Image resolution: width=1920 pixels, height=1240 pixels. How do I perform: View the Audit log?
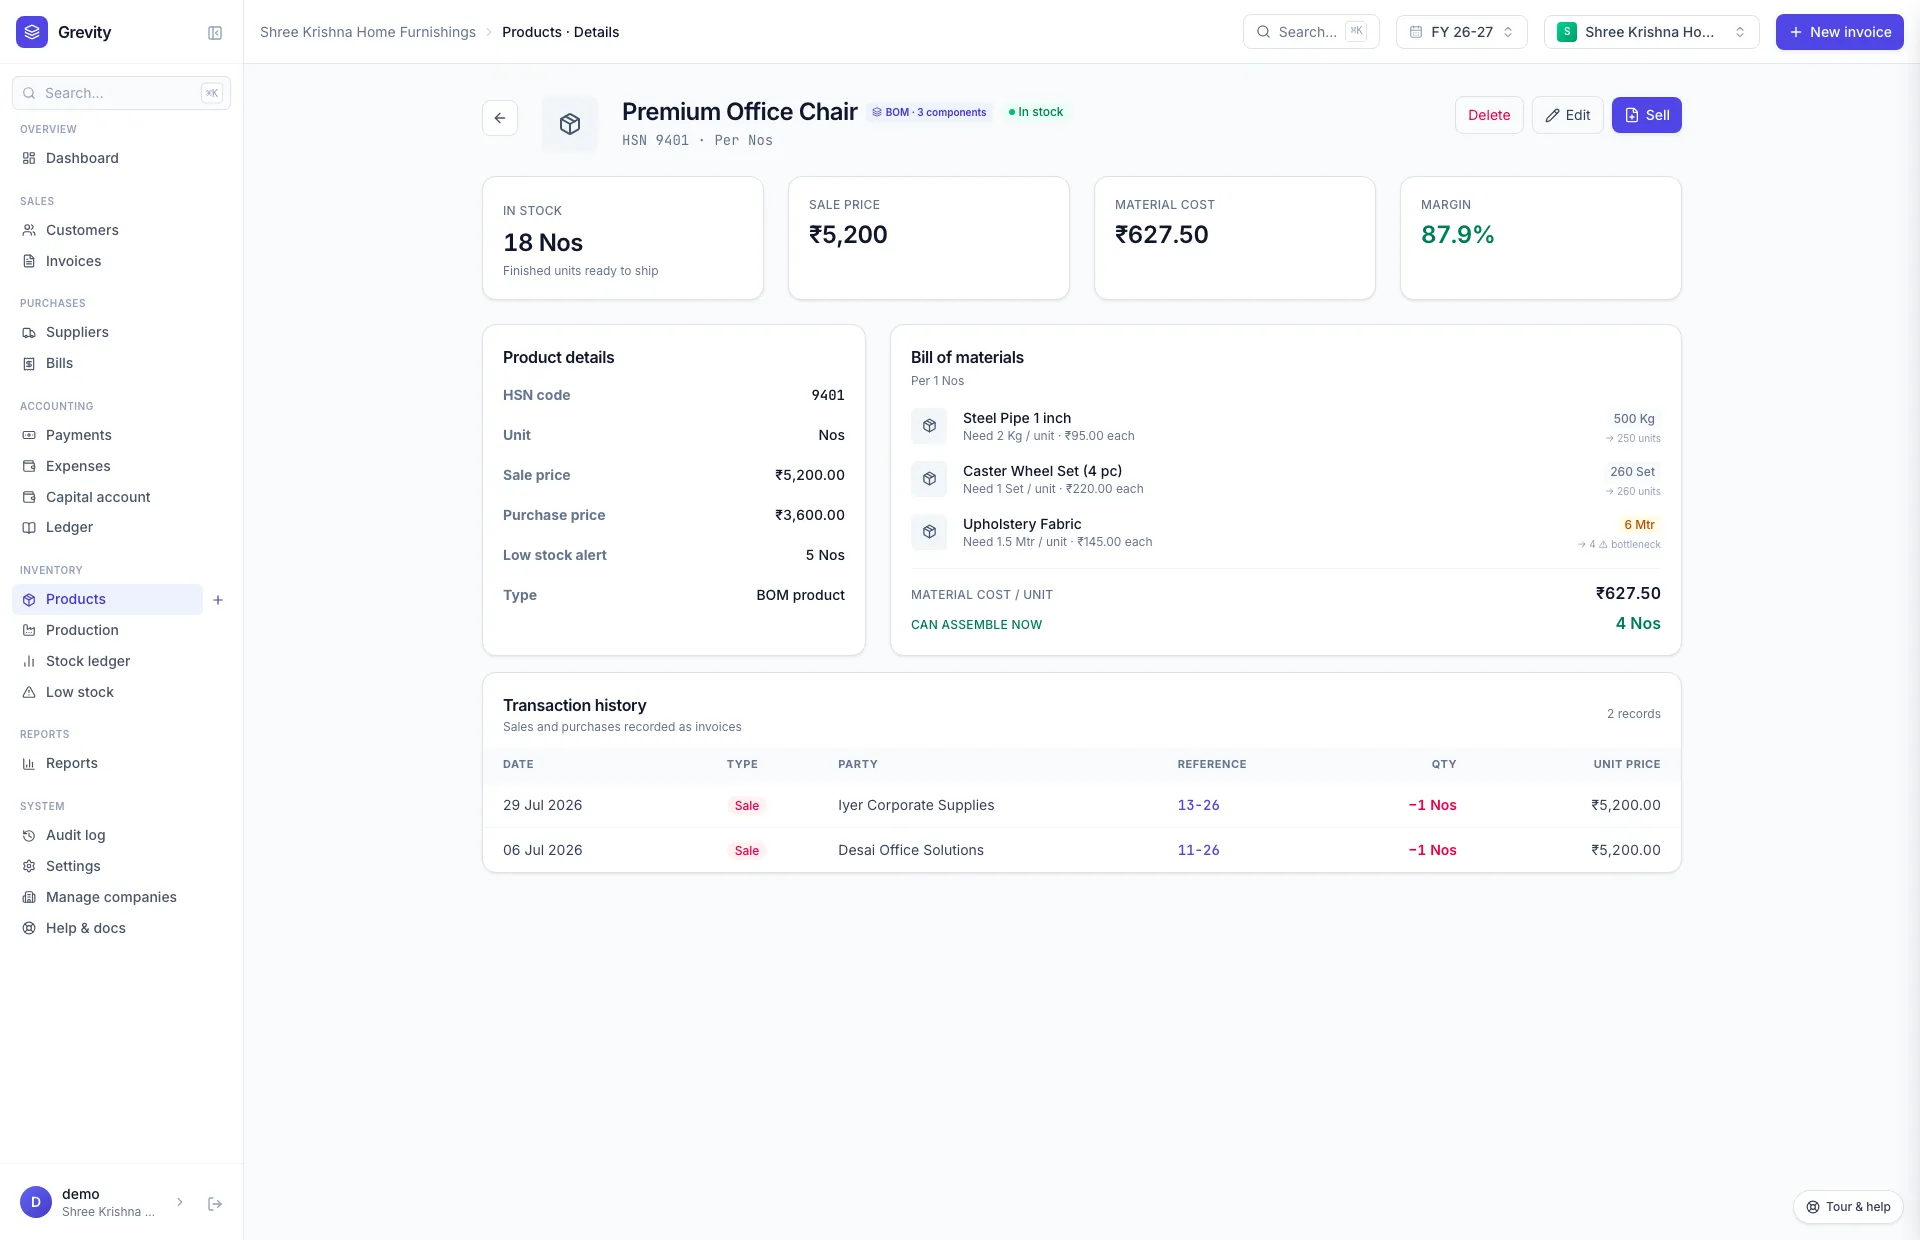click(121, 835)
